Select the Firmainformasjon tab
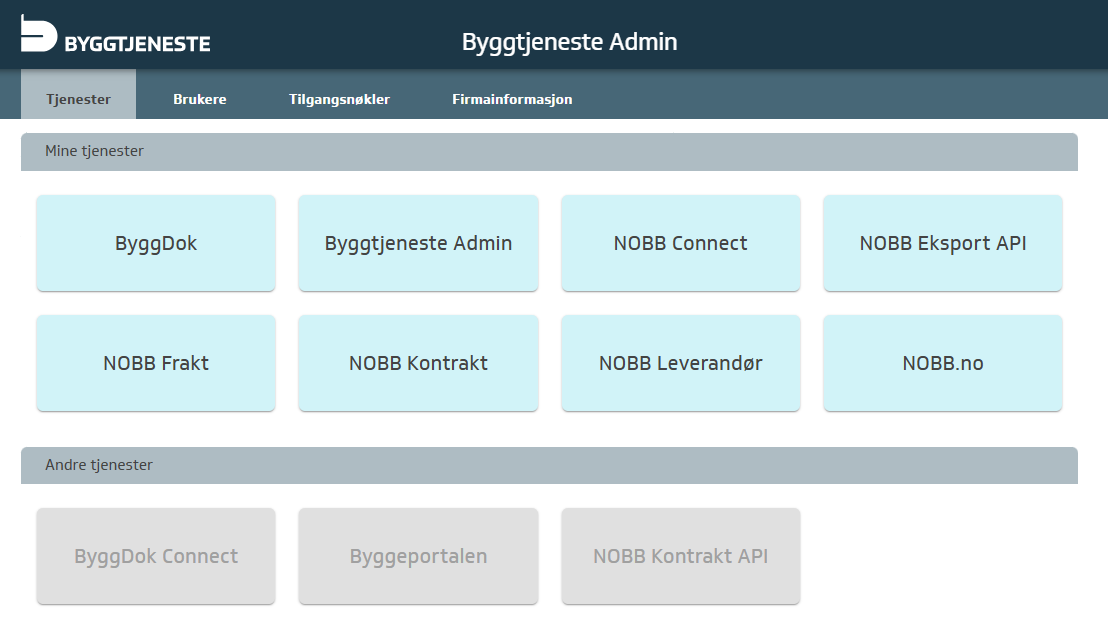Screen dimensions: 1108x644 pyautogui.click(x=512, y=99)
